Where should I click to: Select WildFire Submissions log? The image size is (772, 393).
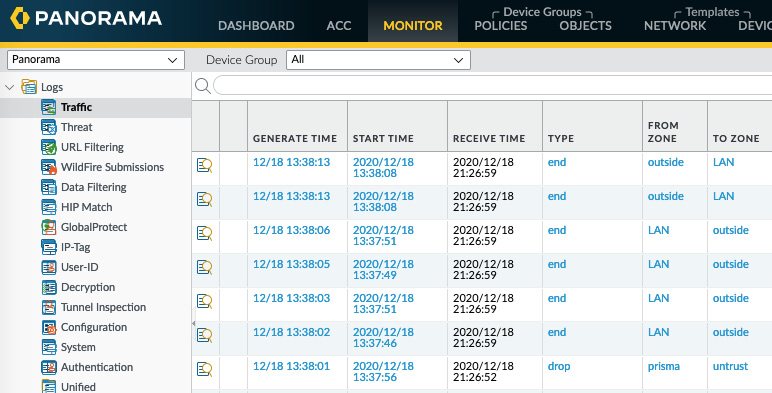coord(112,167)
